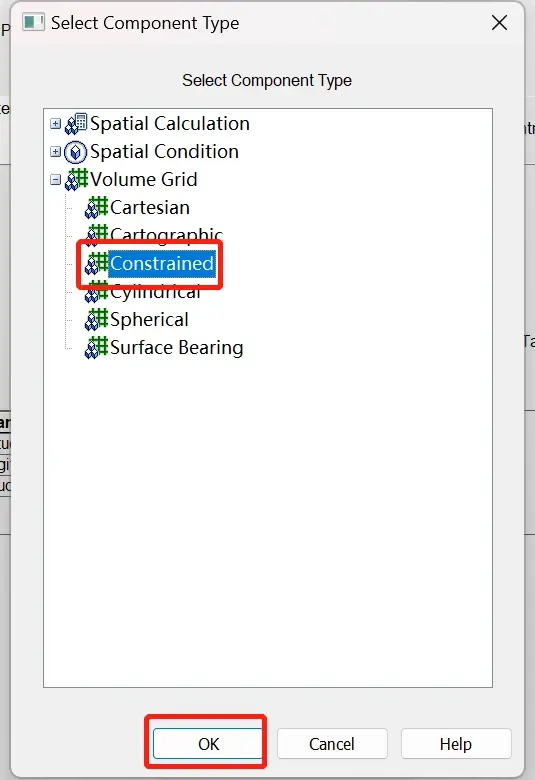Click the Cartesian grid icon
Screen dimensions: 535x780
[96, 207]
